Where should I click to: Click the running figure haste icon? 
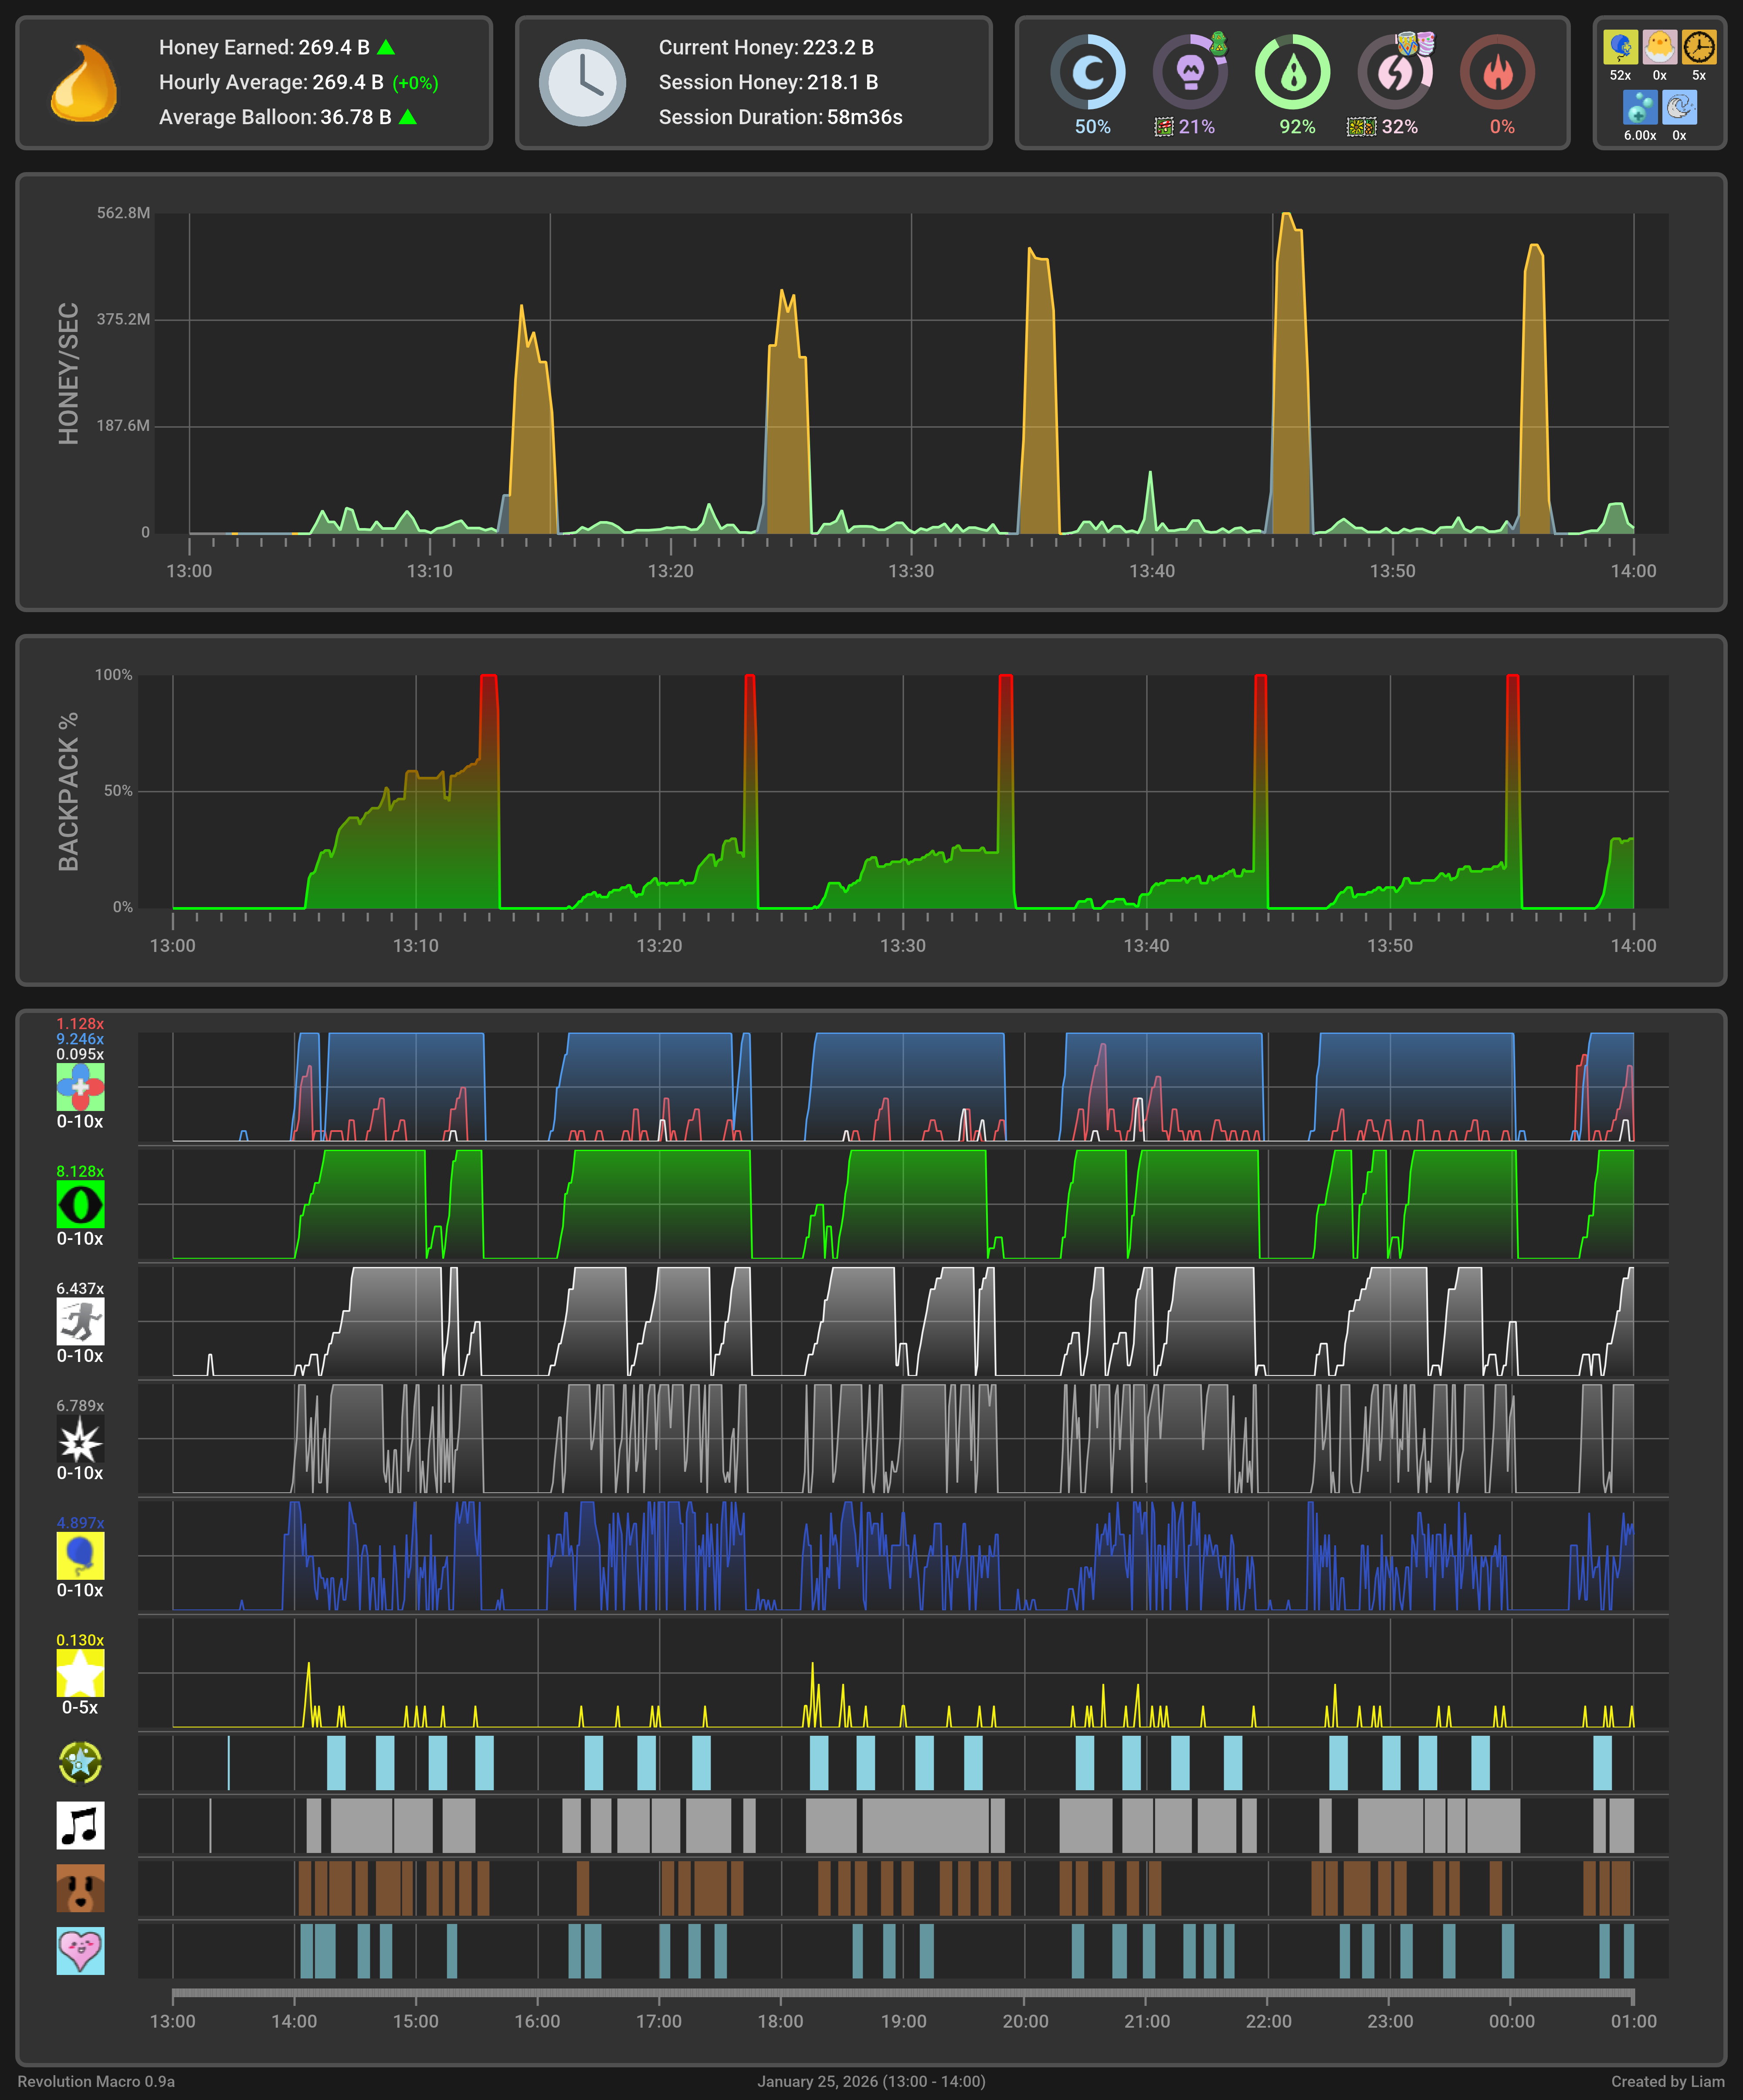tap(80, 1321)
